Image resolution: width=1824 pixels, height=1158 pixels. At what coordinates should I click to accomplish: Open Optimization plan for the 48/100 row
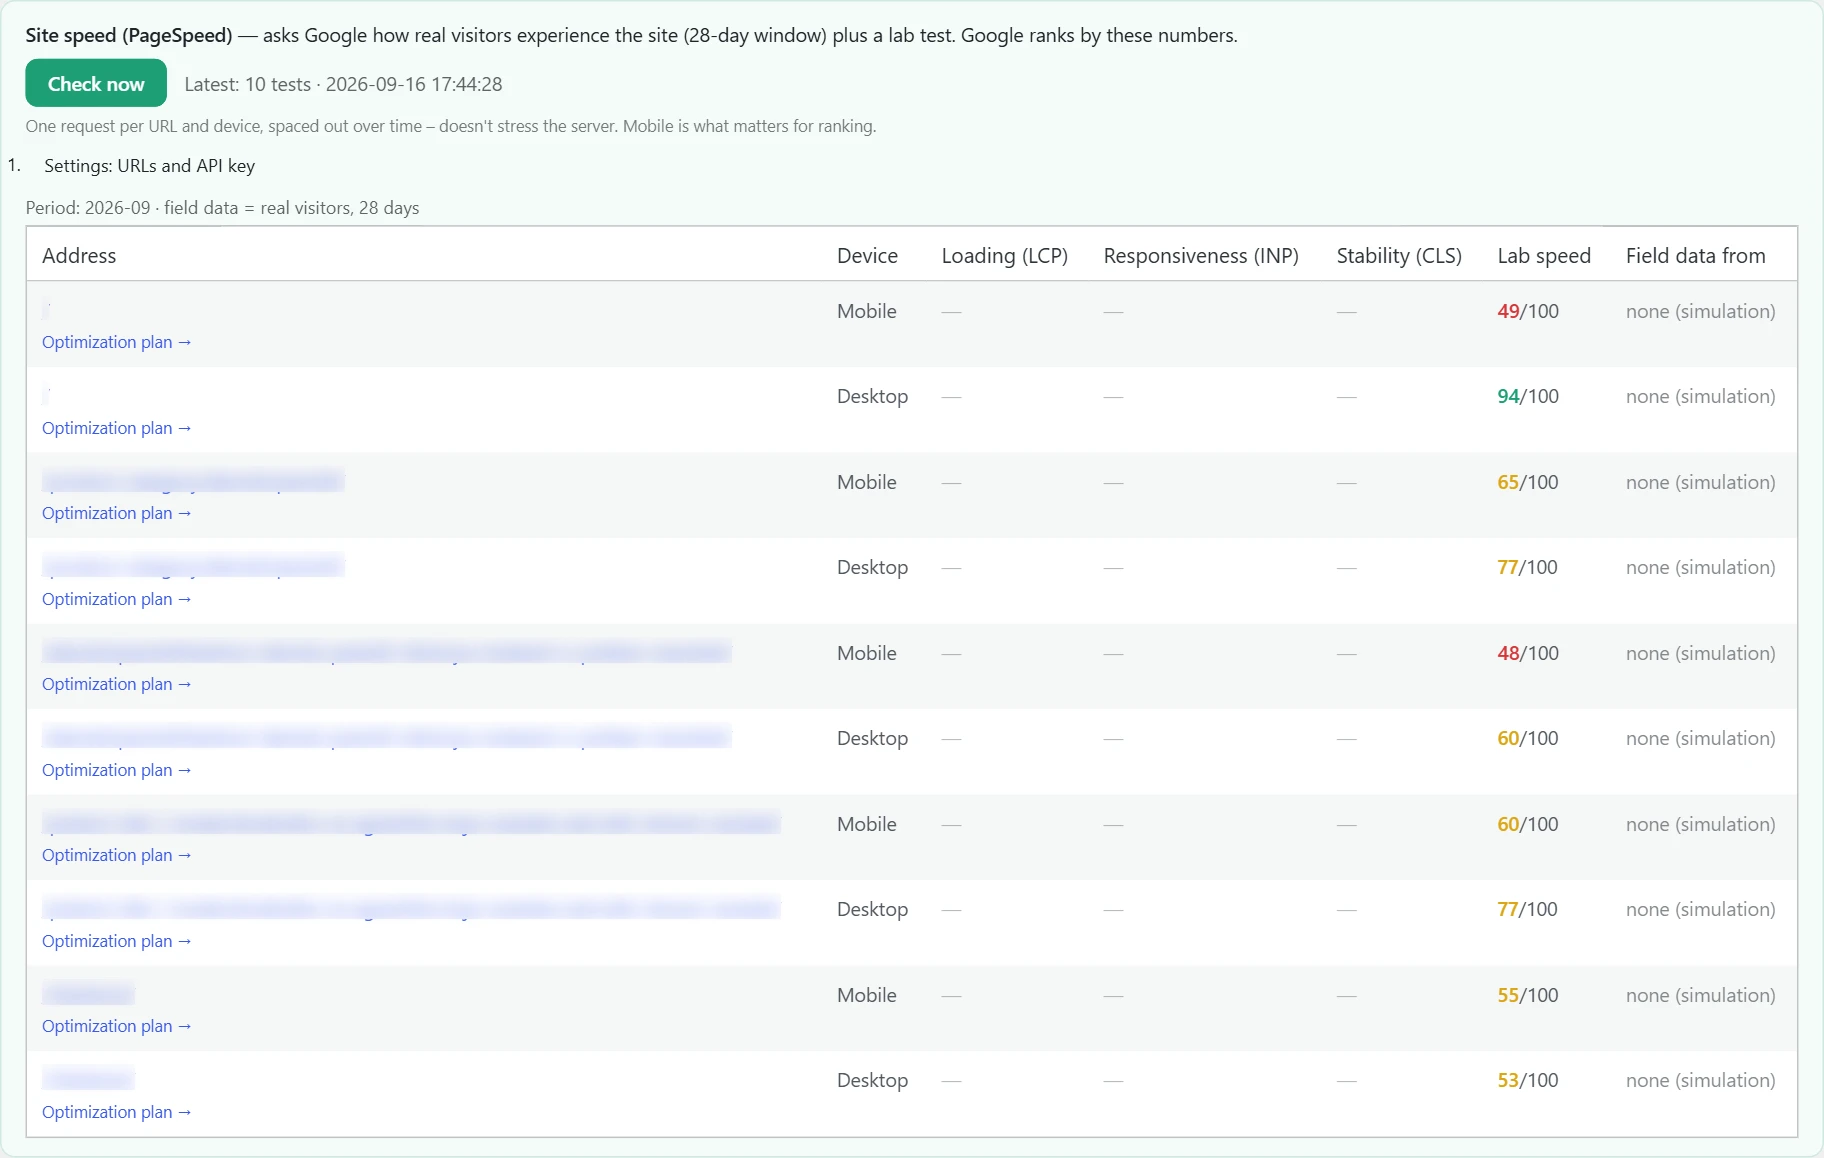117,684
